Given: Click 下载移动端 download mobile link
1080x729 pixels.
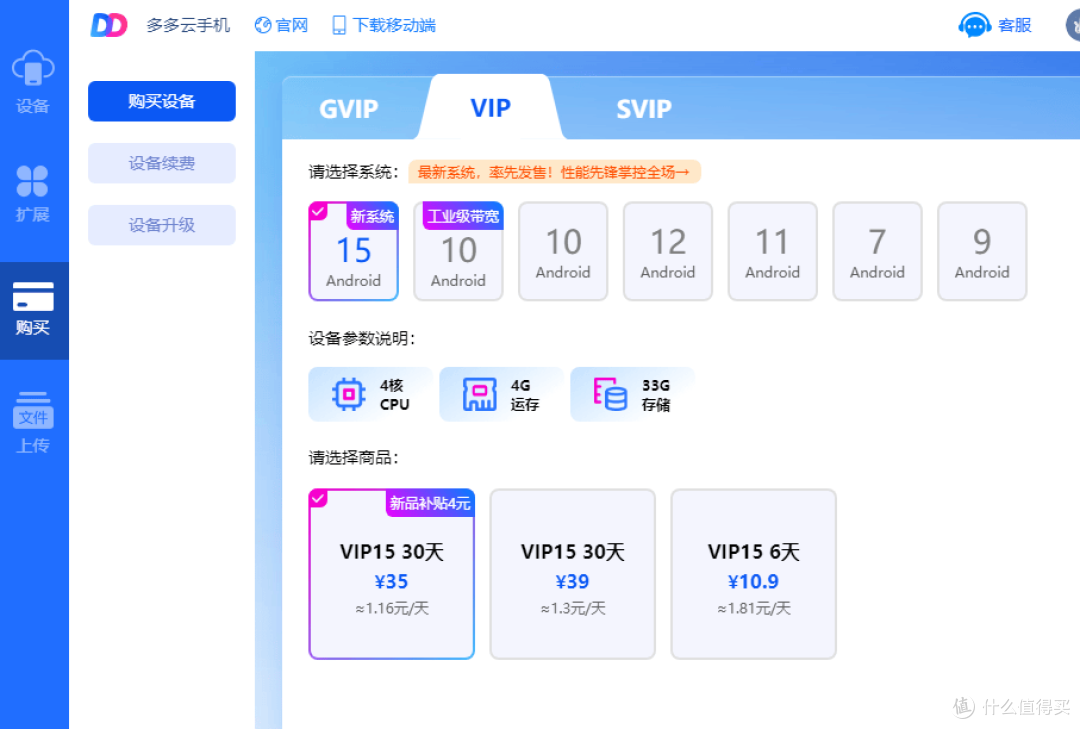Looking at the screenshot, I should [x=384, y=25].
